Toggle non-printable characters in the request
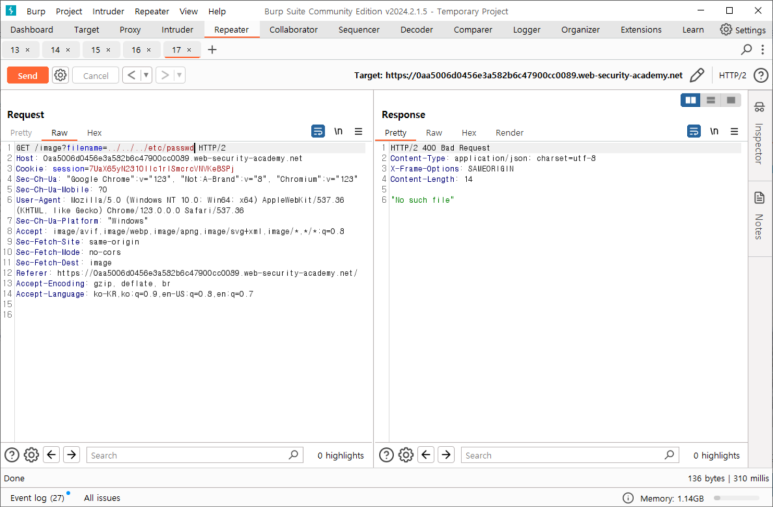 pyautogui.click(x=338, y=131)
